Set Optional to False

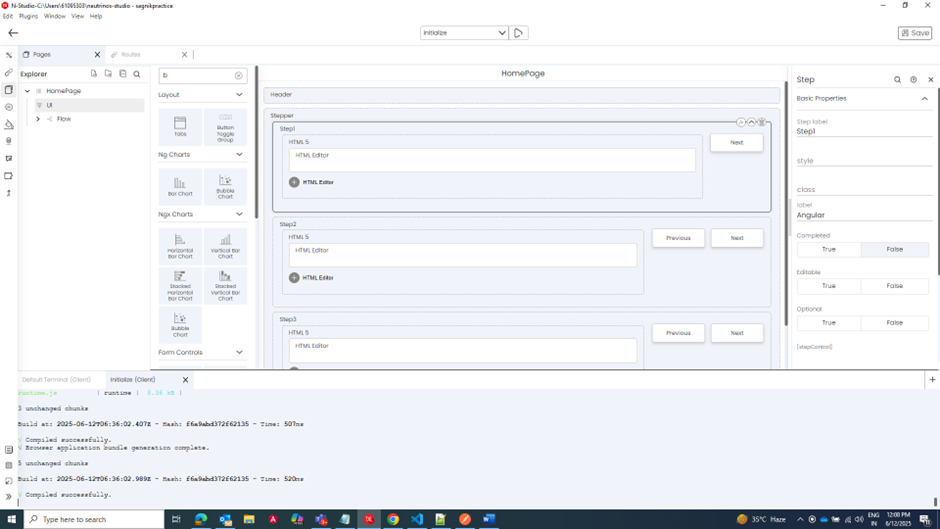tap(894, 323)
